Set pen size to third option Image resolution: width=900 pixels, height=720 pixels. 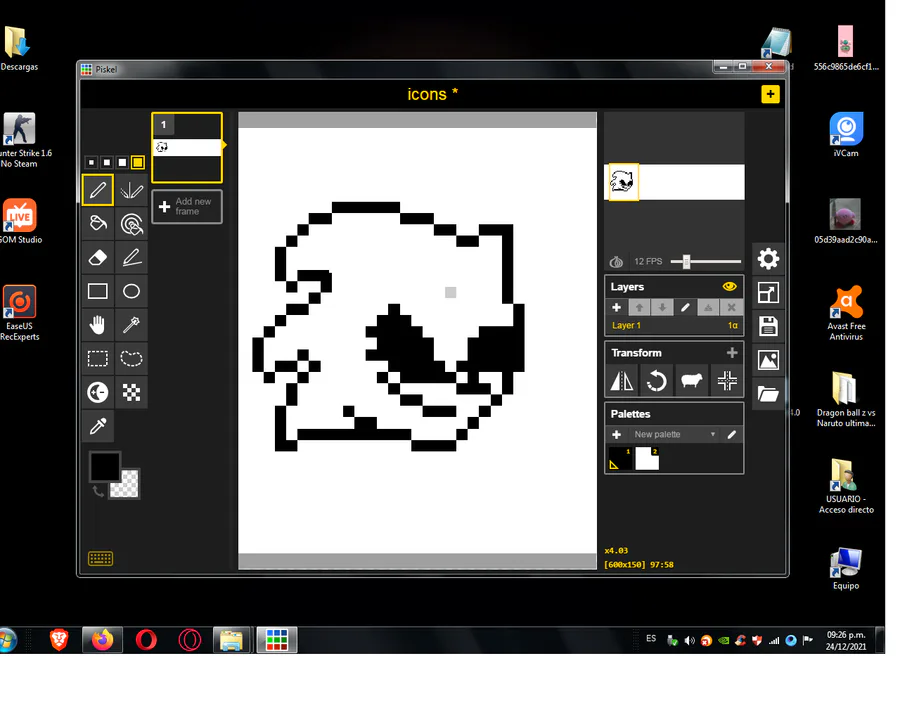pyautogui.click(x=122, y=162)
